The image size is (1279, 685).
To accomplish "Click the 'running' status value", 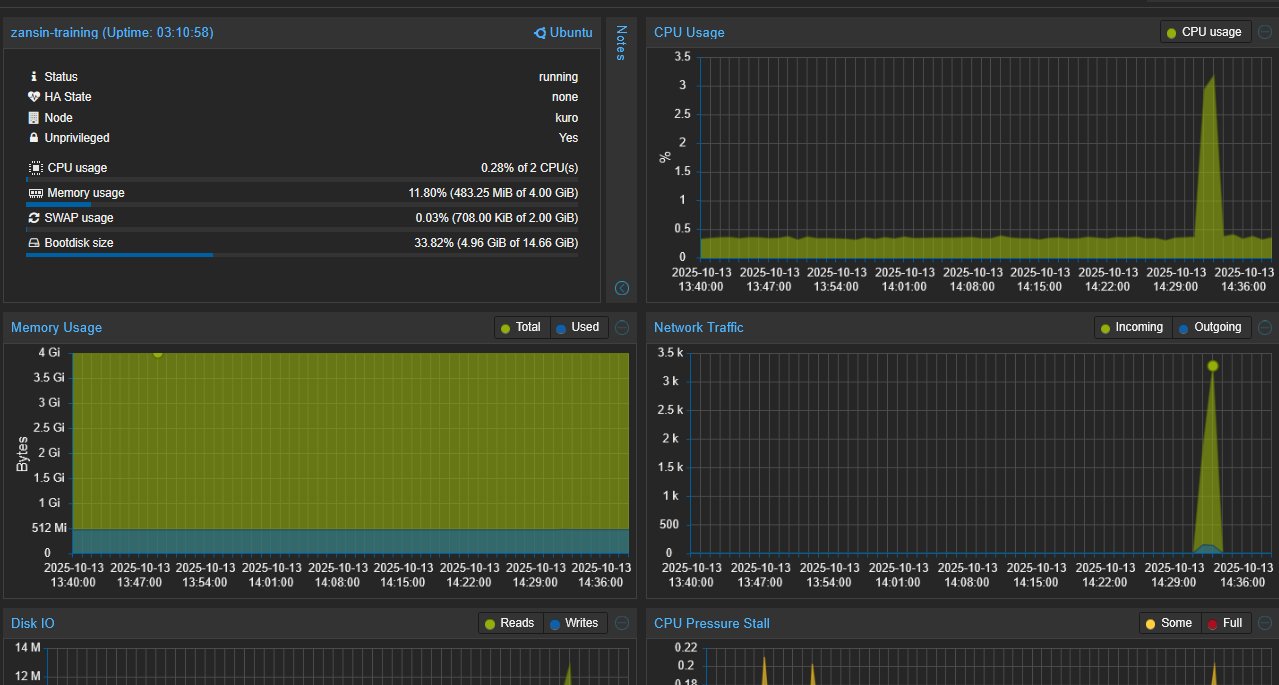I will pyautogui.click(x=558, y=77).
